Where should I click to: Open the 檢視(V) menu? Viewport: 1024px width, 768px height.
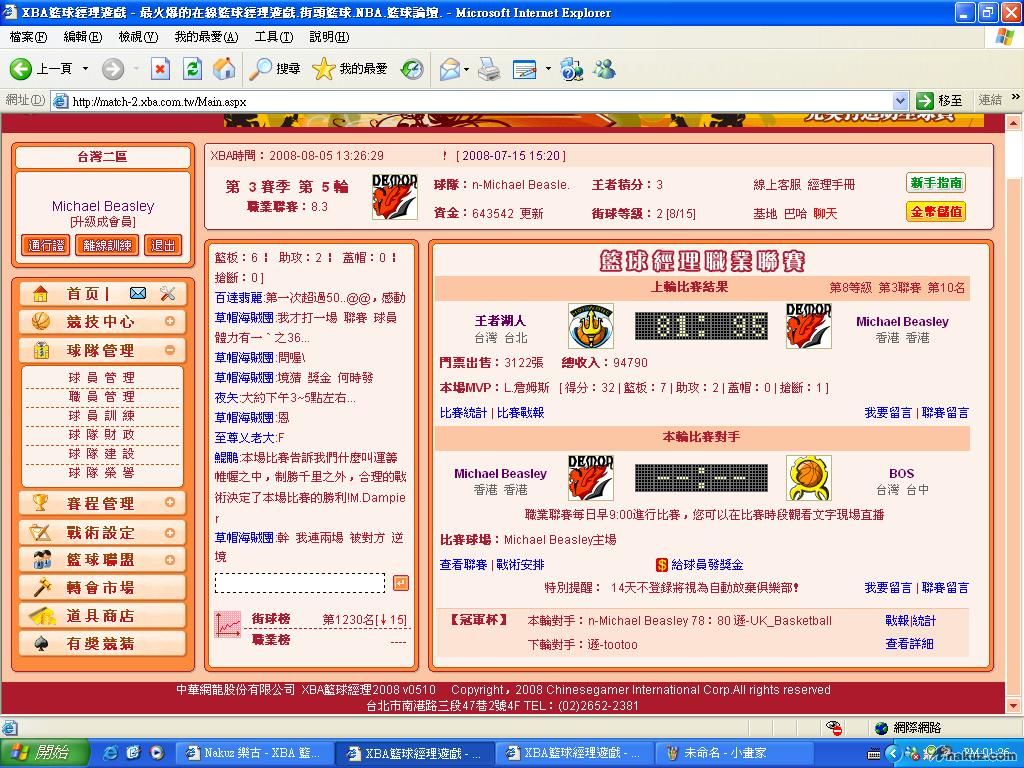(138, 37)
